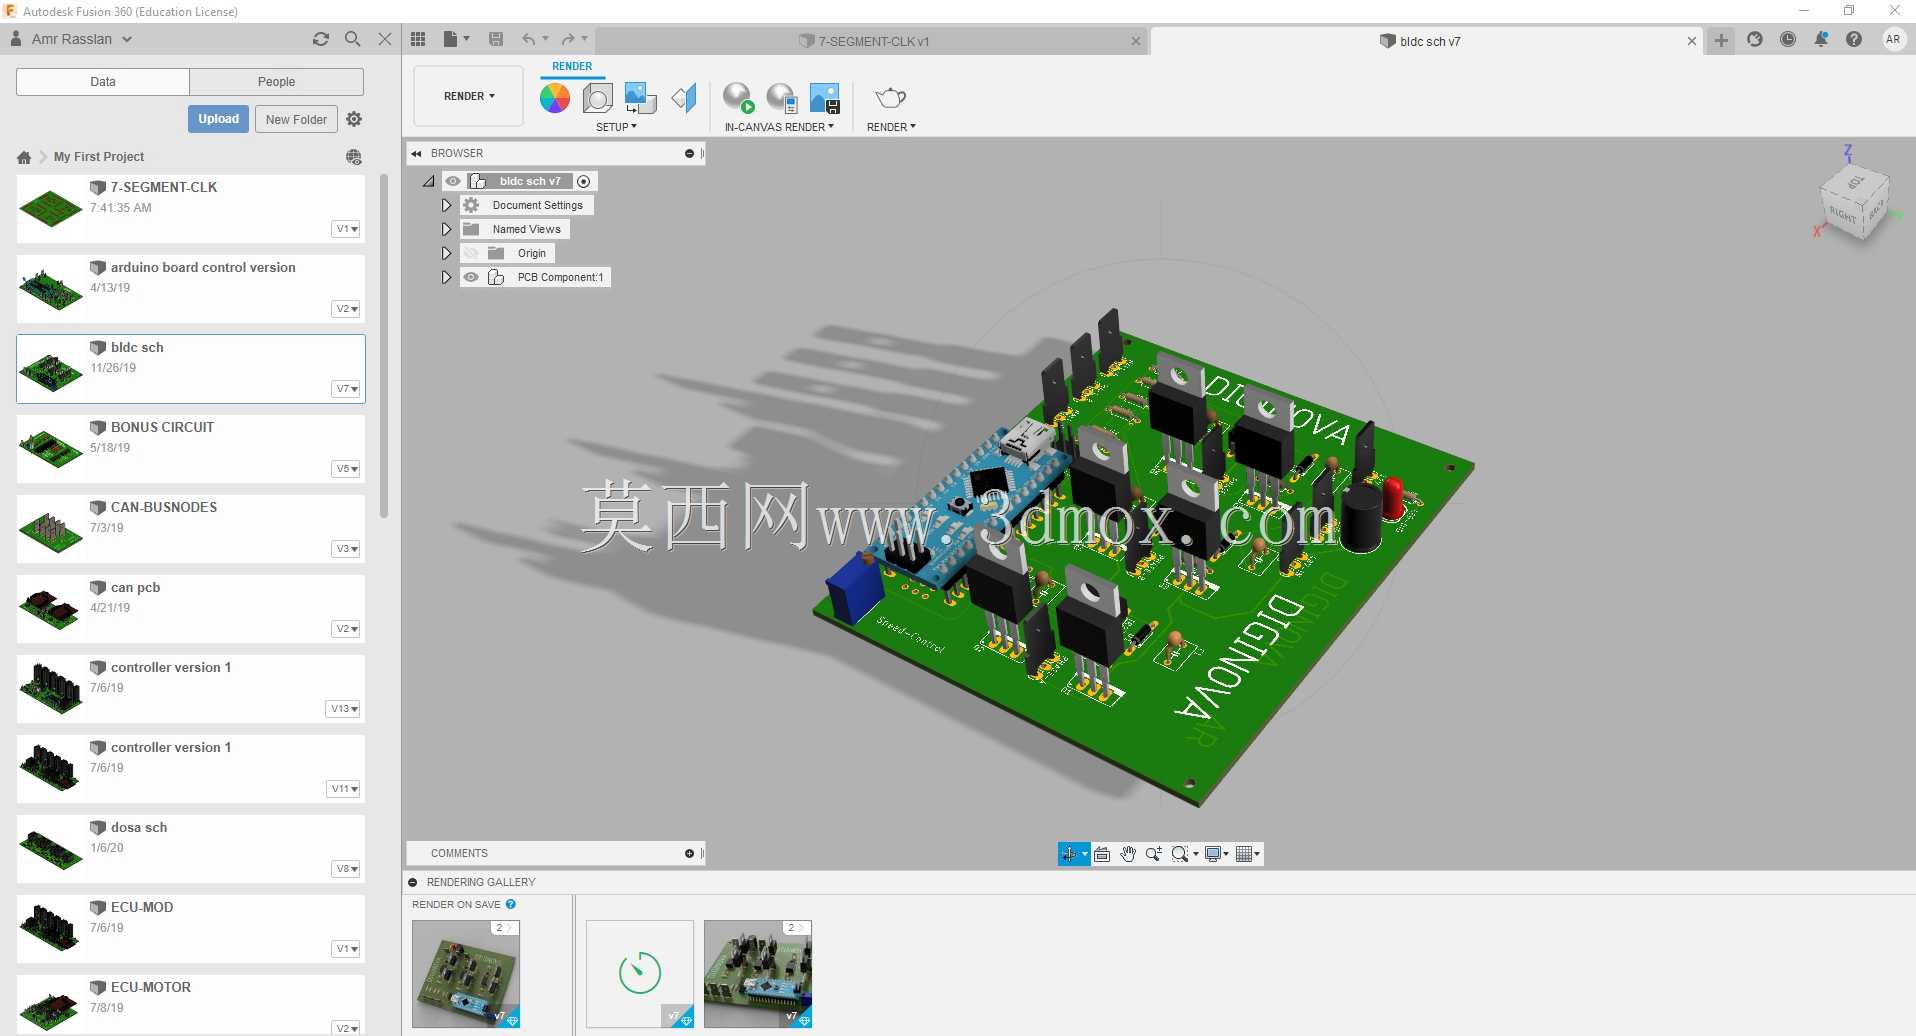Open data panel settings gear
Image resolution: width=1916 pixels, height=1036 pixels.
pos(354,119)
